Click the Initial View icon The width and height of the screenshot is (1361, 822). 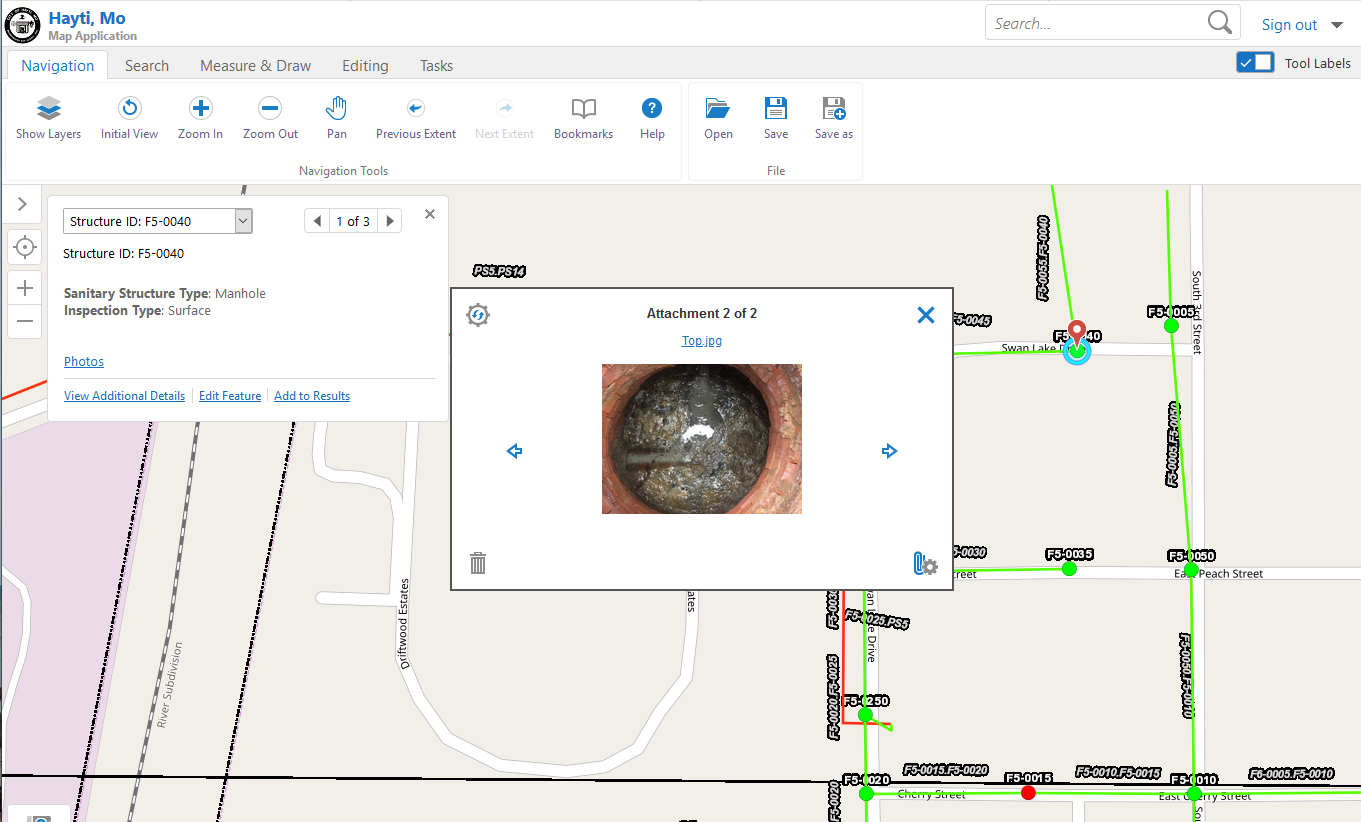(129, 118)
